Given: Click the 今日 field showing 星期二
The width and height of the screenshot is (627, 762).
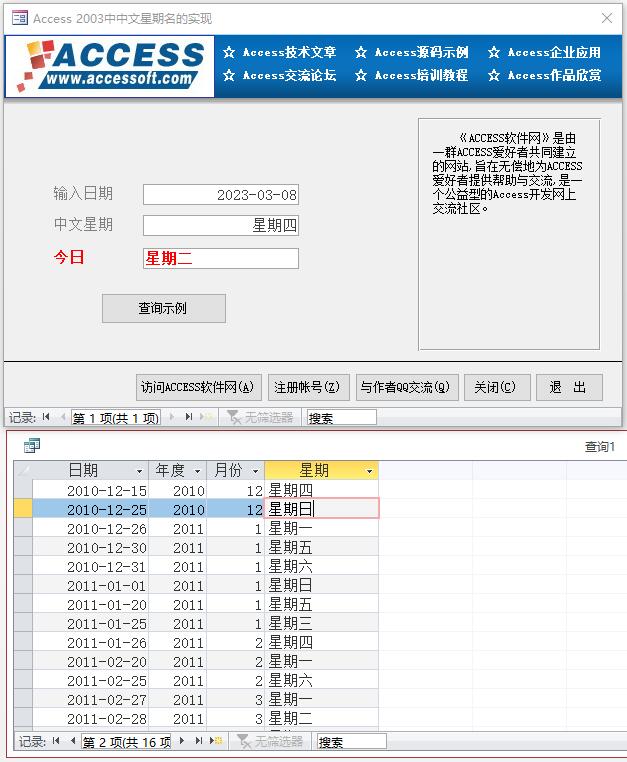Looking at the screenshot, I should click(x=221, y=258).
